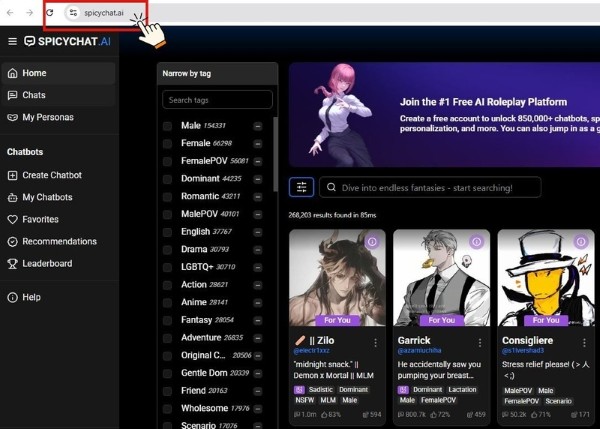Open My Personas in the sidebar

tap(47, 117)
